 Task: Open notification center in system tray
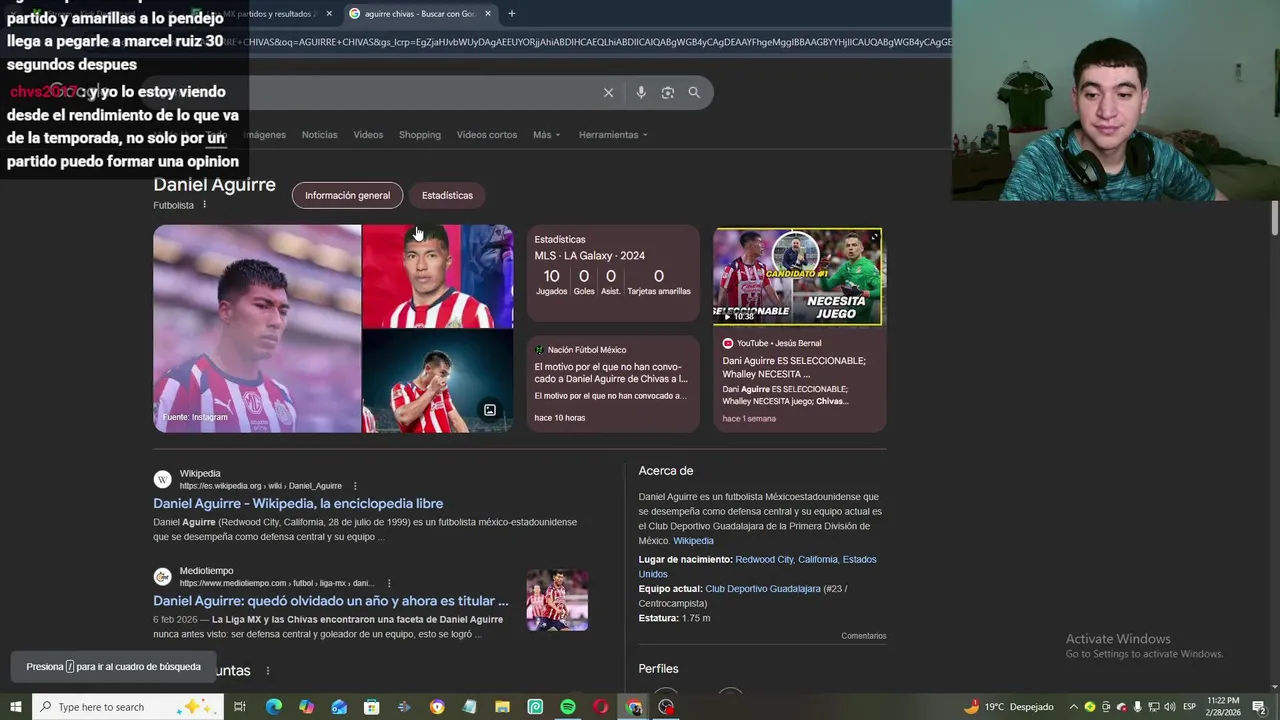pyautogui.click(x=1260, y=707)
